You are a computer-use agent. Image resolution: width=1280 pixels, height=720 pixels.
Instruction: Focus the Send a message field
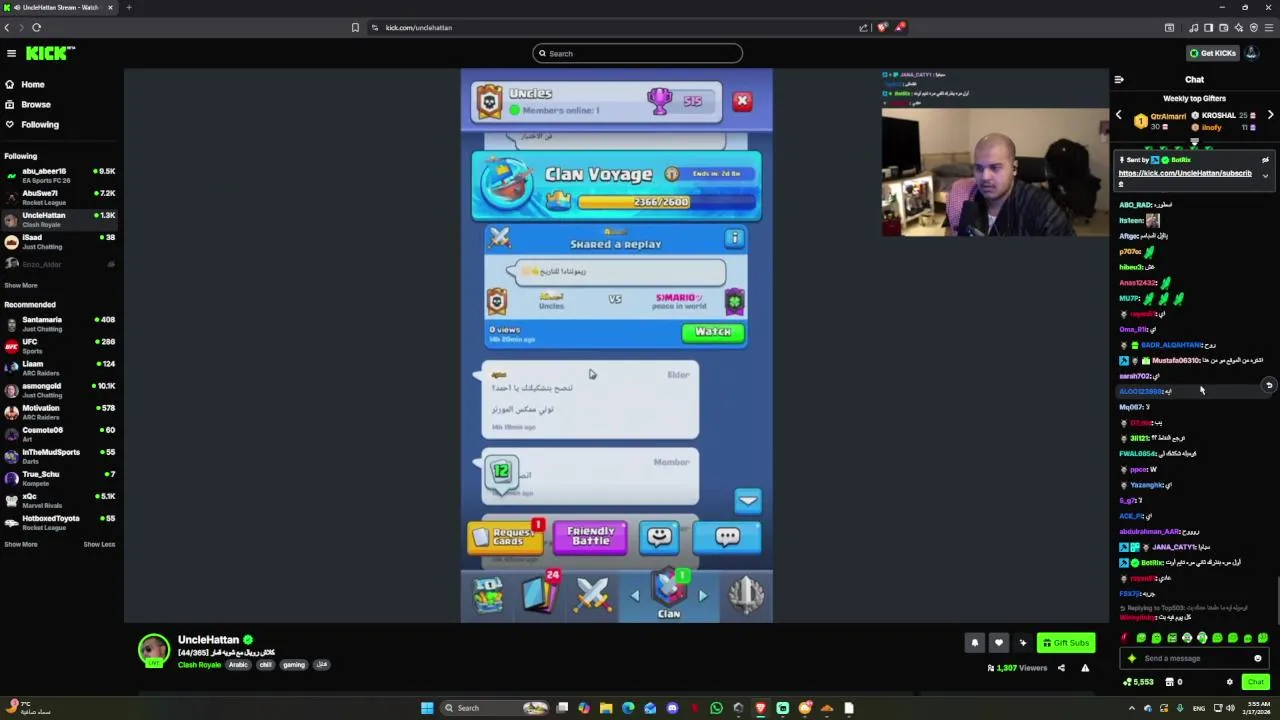pyautogui.click(x=1194, y=658)
